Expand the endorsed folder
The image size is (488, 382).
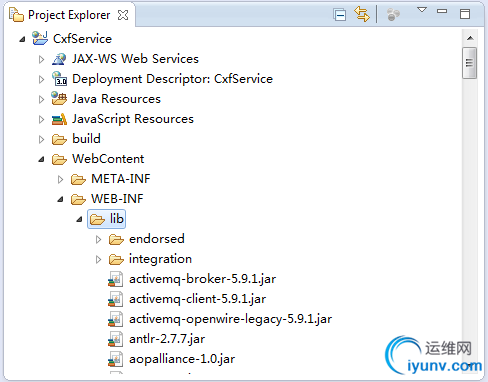98,239
